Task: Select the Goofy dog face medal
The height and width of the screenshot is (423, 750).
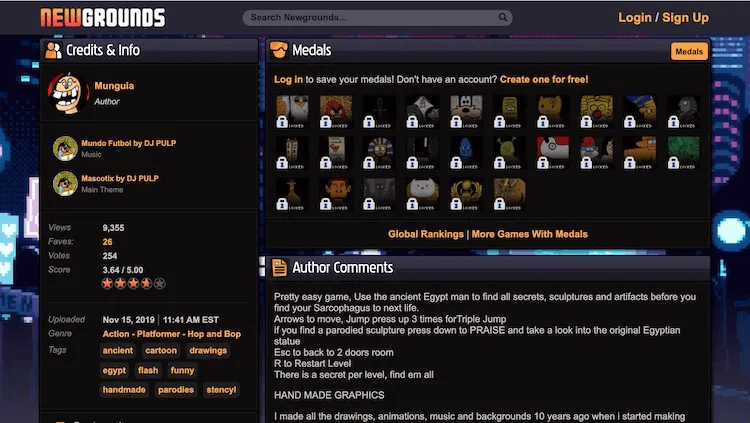Action: pyautogui.click(x=466, y=111)
